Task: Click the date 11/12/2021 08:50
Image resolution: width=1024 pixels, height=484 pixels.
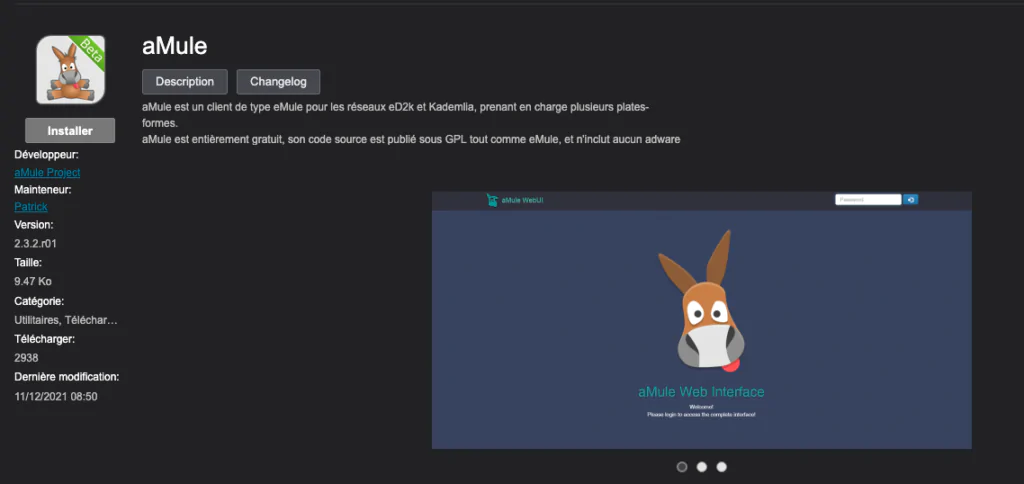Action: 56,396
